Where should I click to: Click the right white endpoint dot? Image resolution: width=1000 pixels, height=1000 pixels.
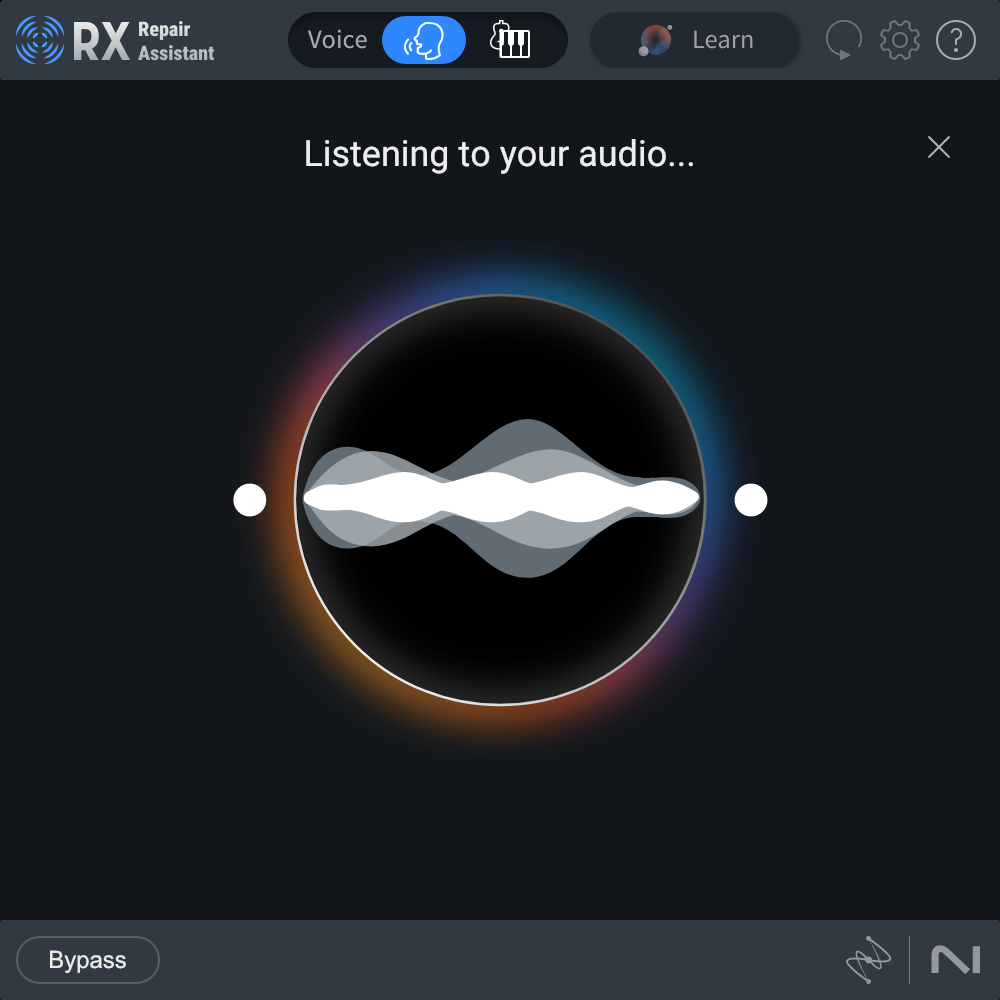point(751,499)
